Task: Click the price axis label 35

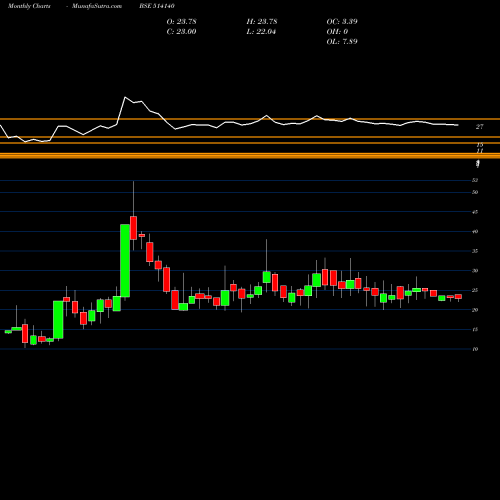Action: click(x=475, y=251)
